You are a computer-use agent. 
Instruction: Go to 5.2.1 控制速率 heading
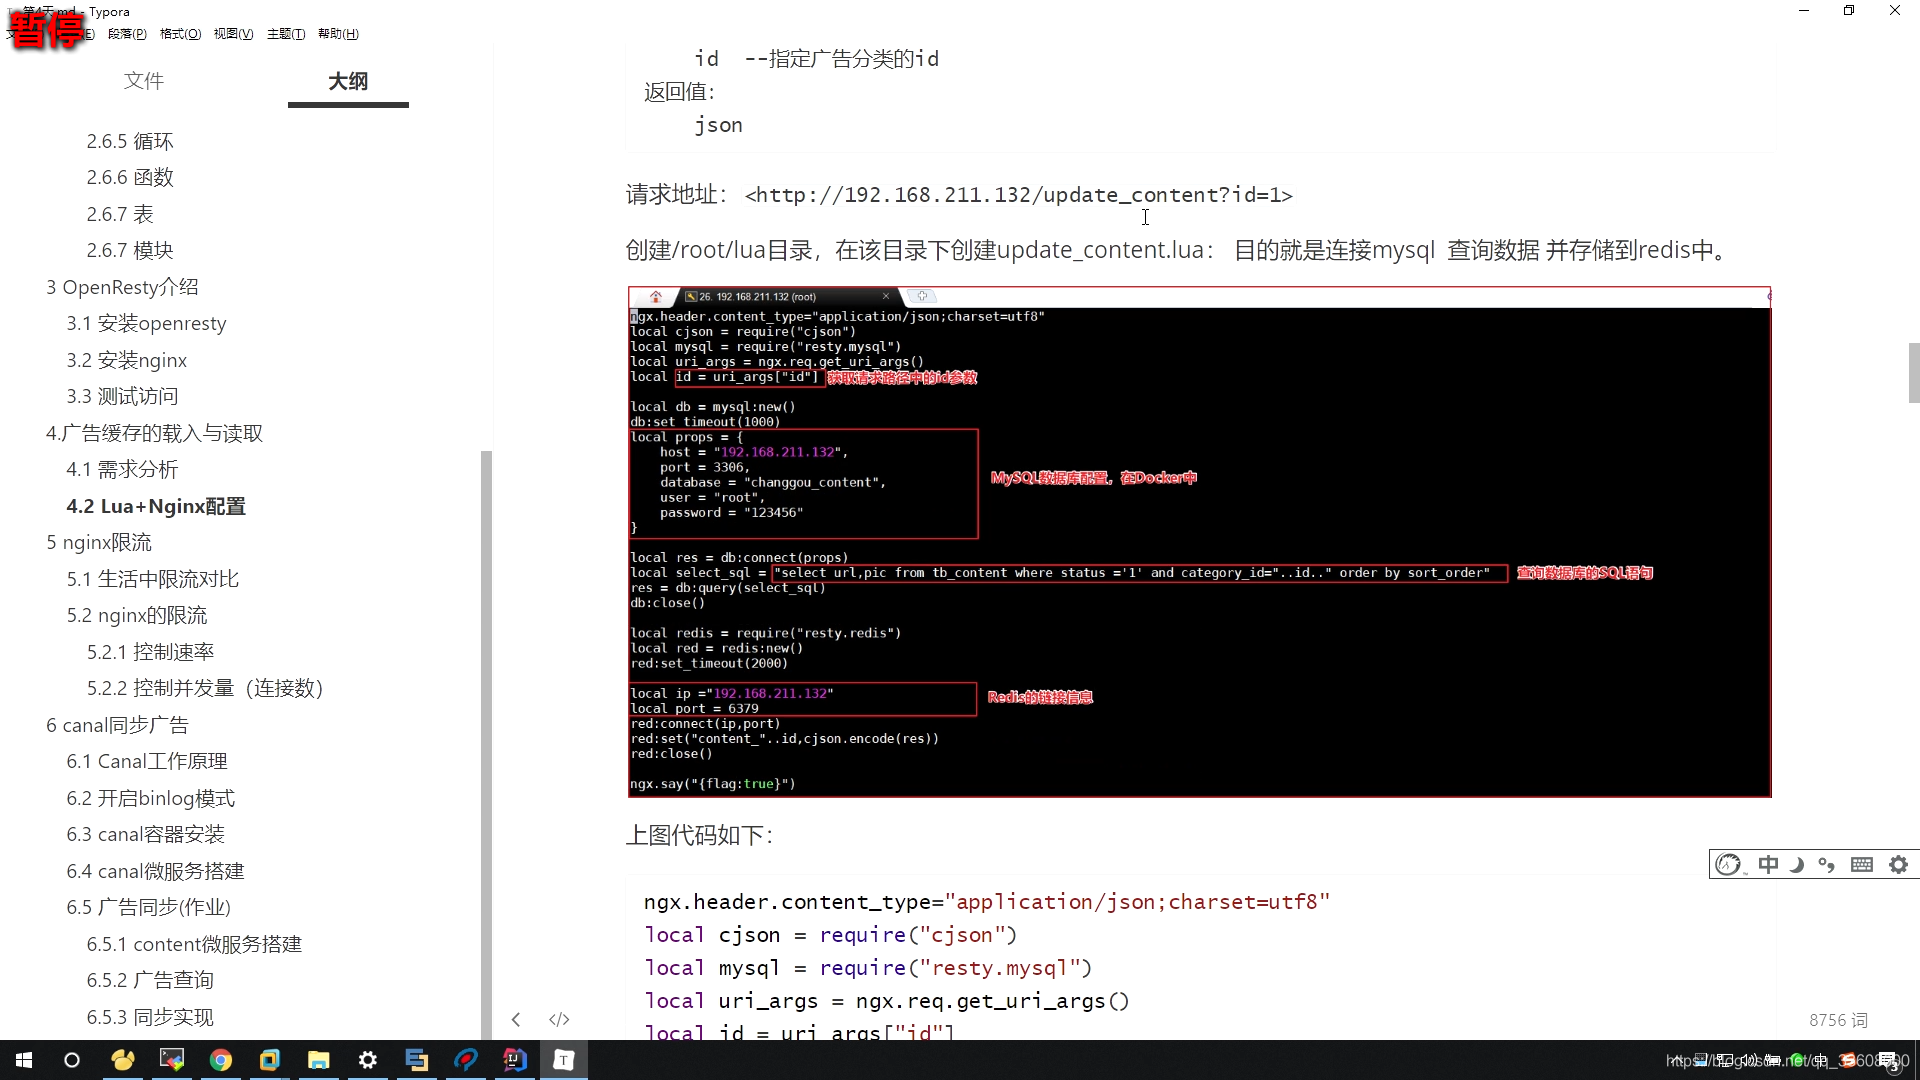tap(150, 652)
